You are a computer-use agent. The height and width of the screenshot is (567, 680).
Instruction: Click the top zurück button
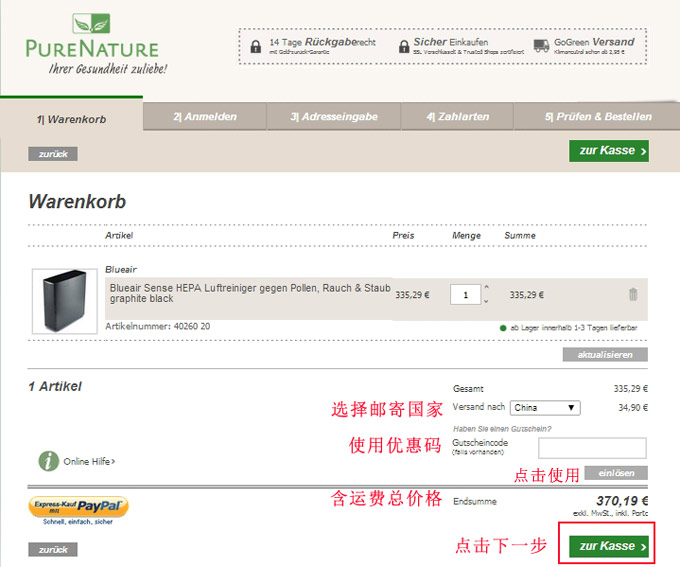pyautogui.click(x=53, y=154)
